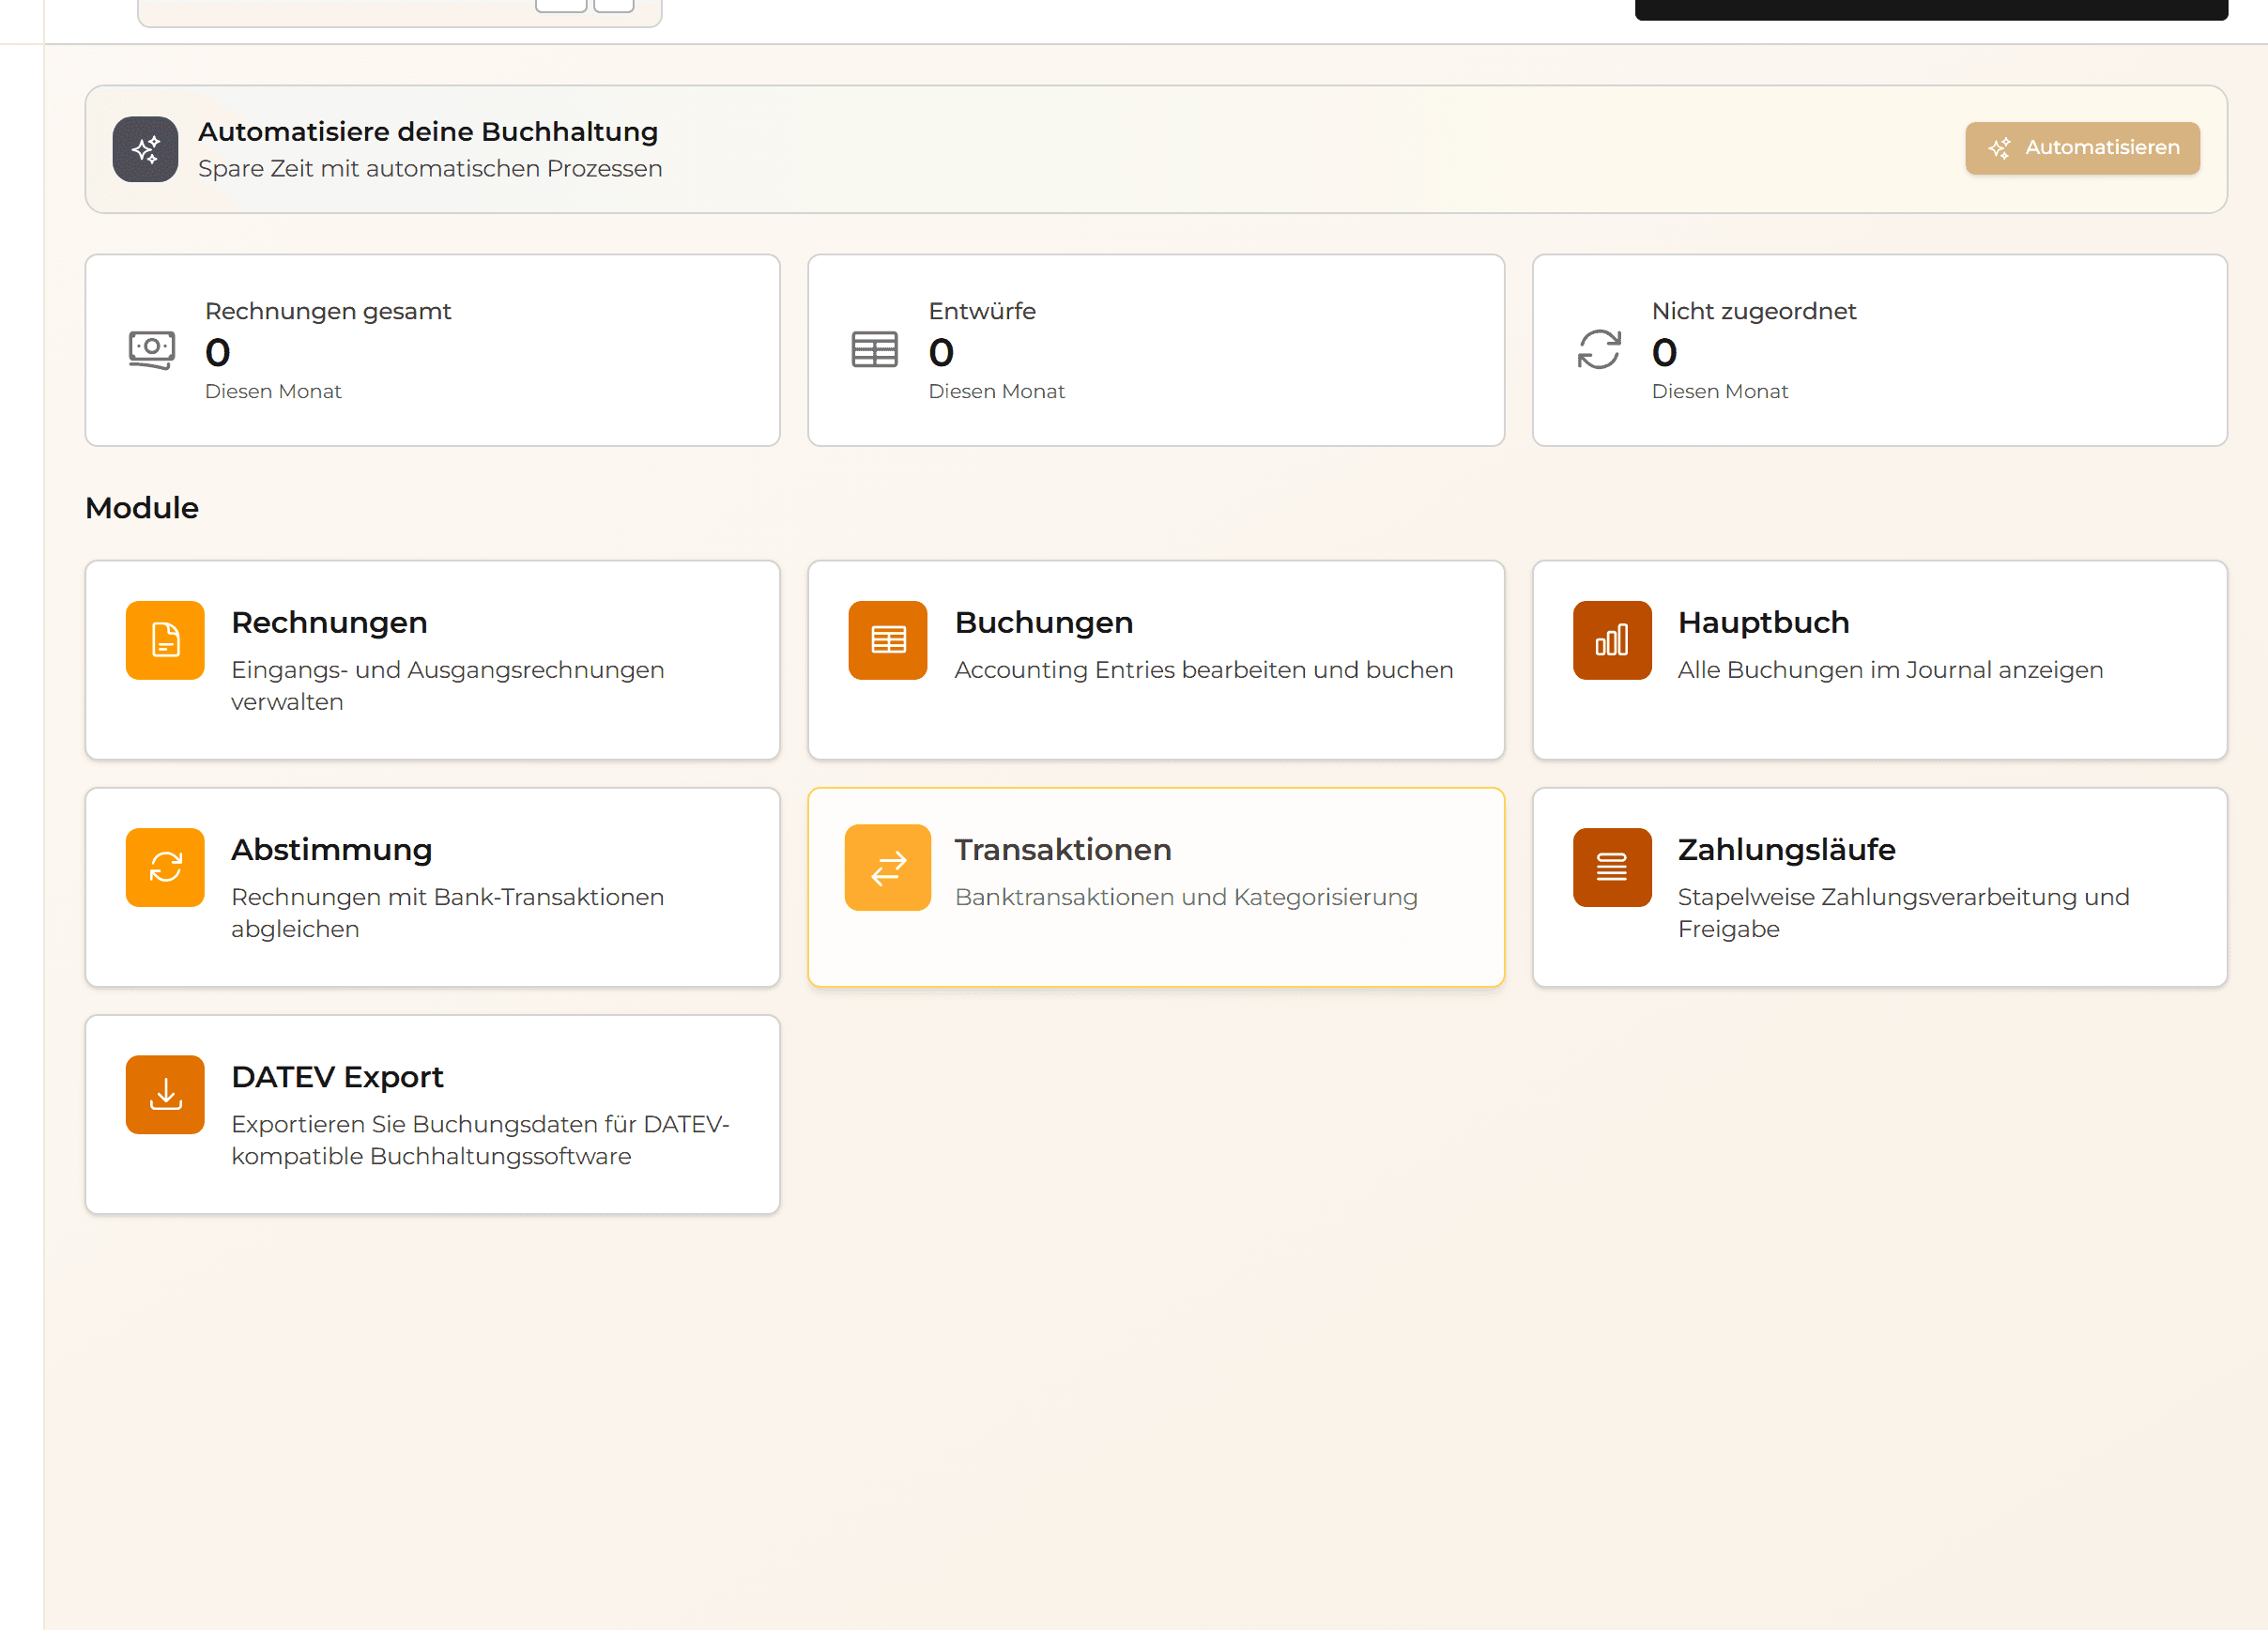Select the Abstimmung sync icon
Screen dimensions: 2268x1630
[165, 867]
